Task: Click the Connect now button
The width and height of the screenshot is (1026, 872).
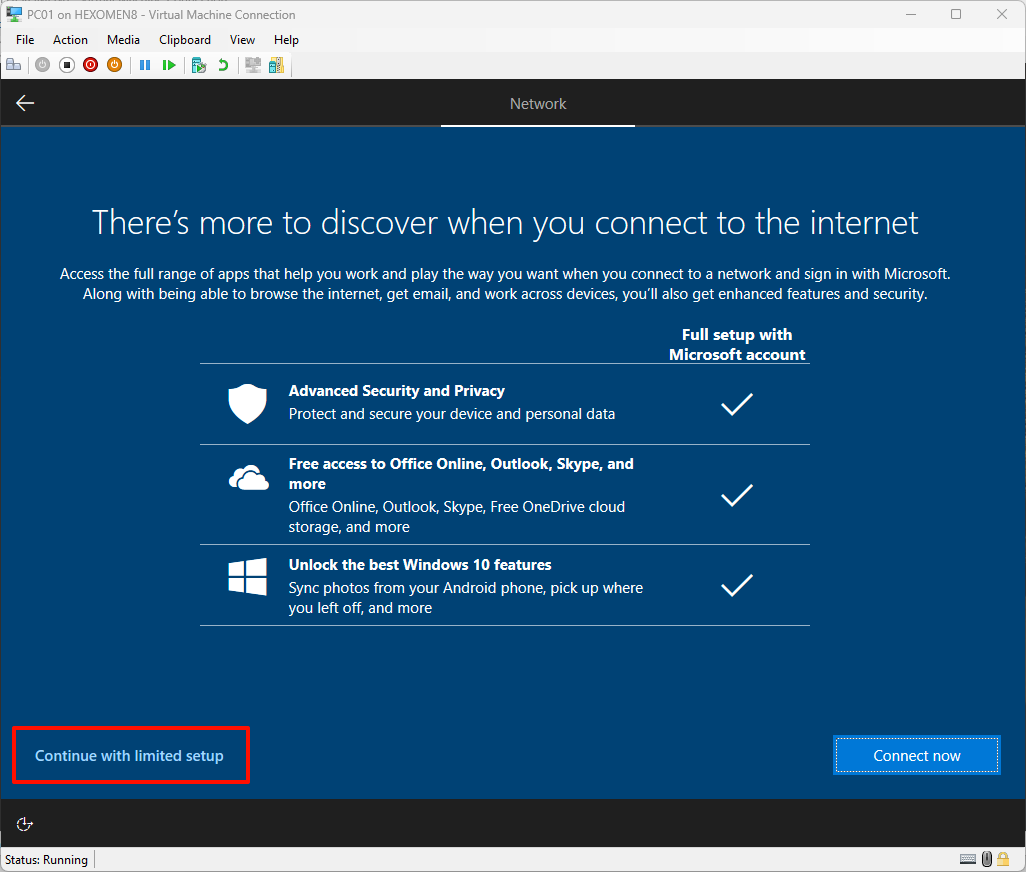Action: point(917,756)
